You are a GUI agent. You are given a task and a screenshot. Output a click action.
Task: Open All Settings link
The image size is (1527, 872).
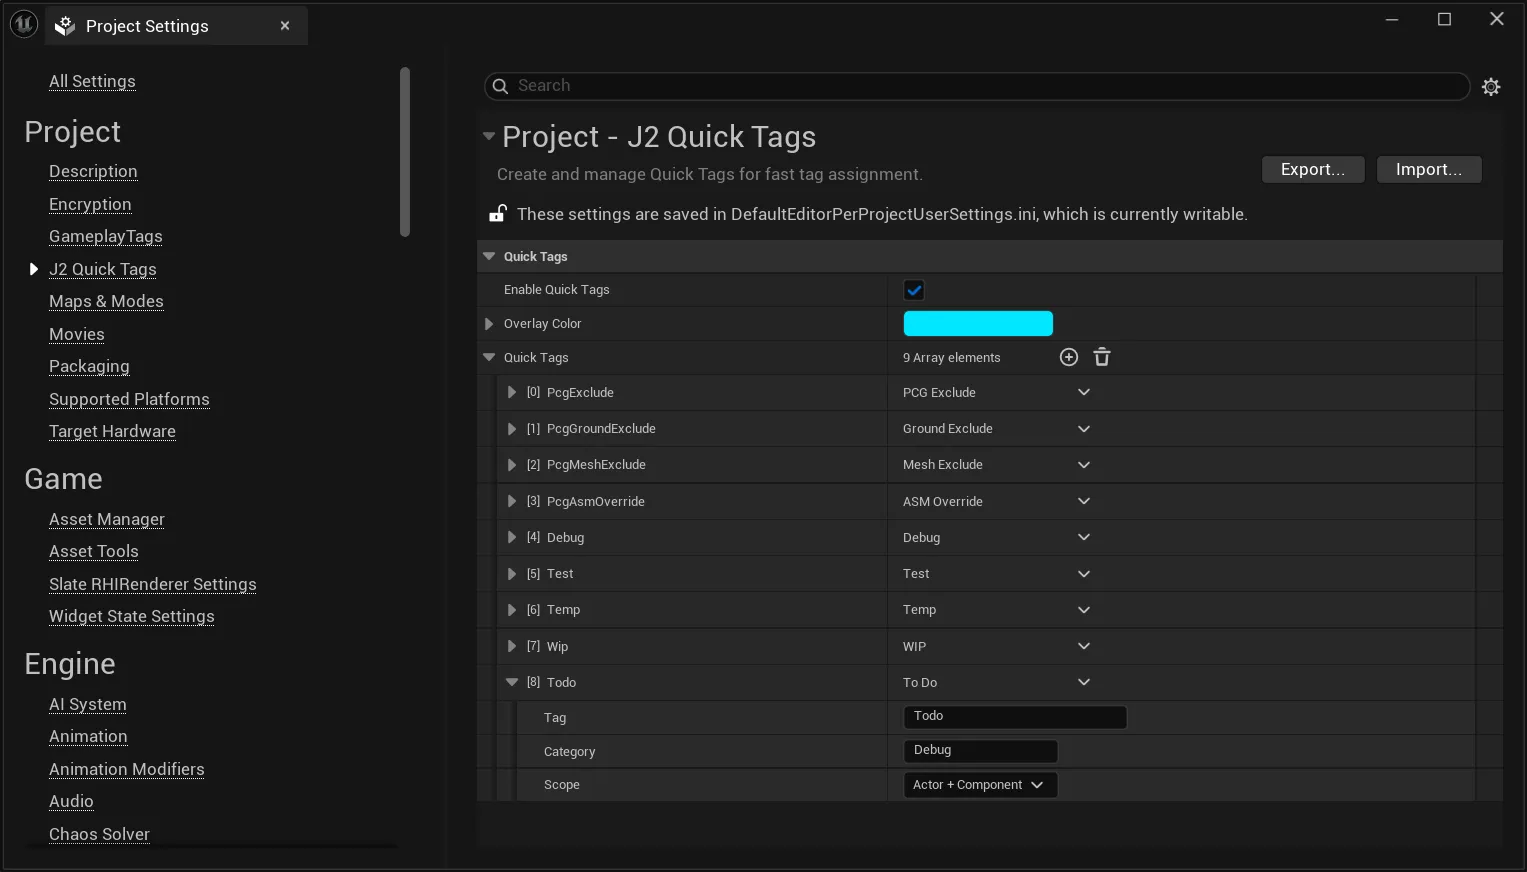pos(92,81)
